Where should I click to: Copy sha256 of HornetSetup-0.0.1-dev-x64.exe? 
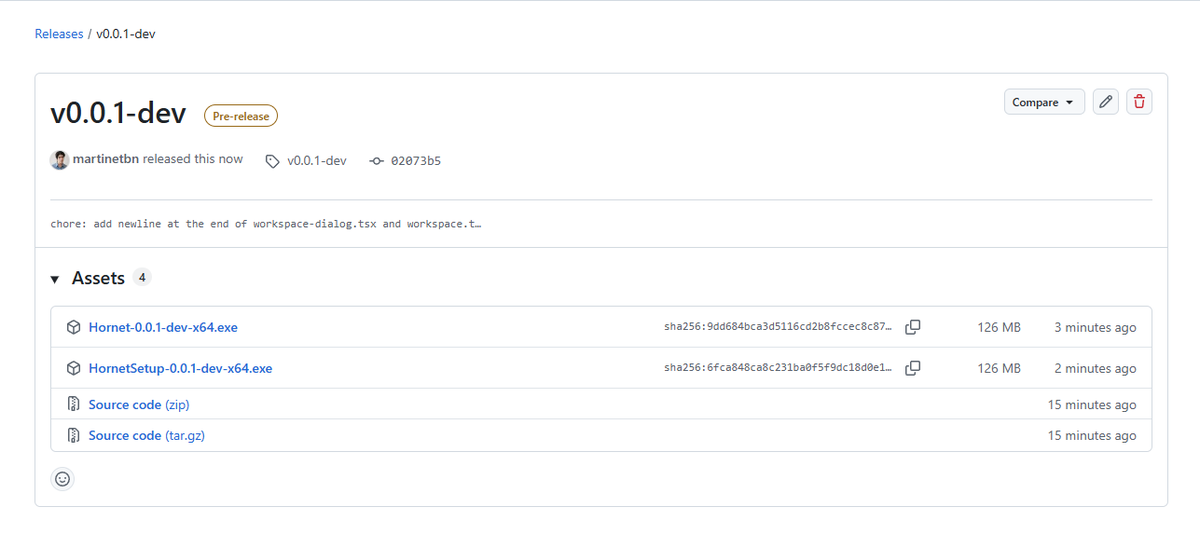pos(913,368)
